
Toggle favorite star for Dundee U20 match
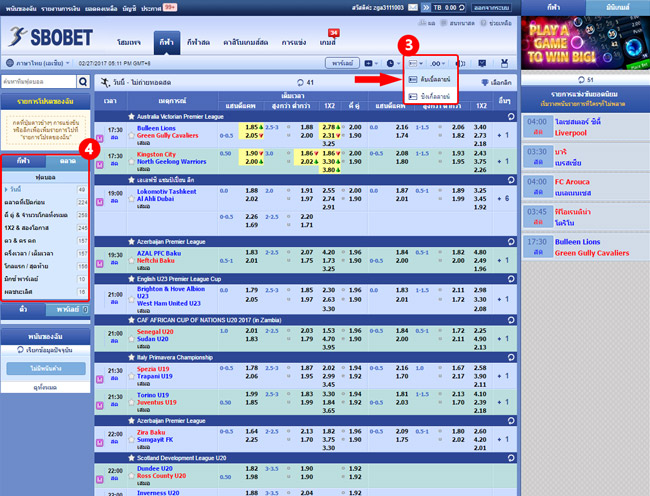(x=131, y=476)
